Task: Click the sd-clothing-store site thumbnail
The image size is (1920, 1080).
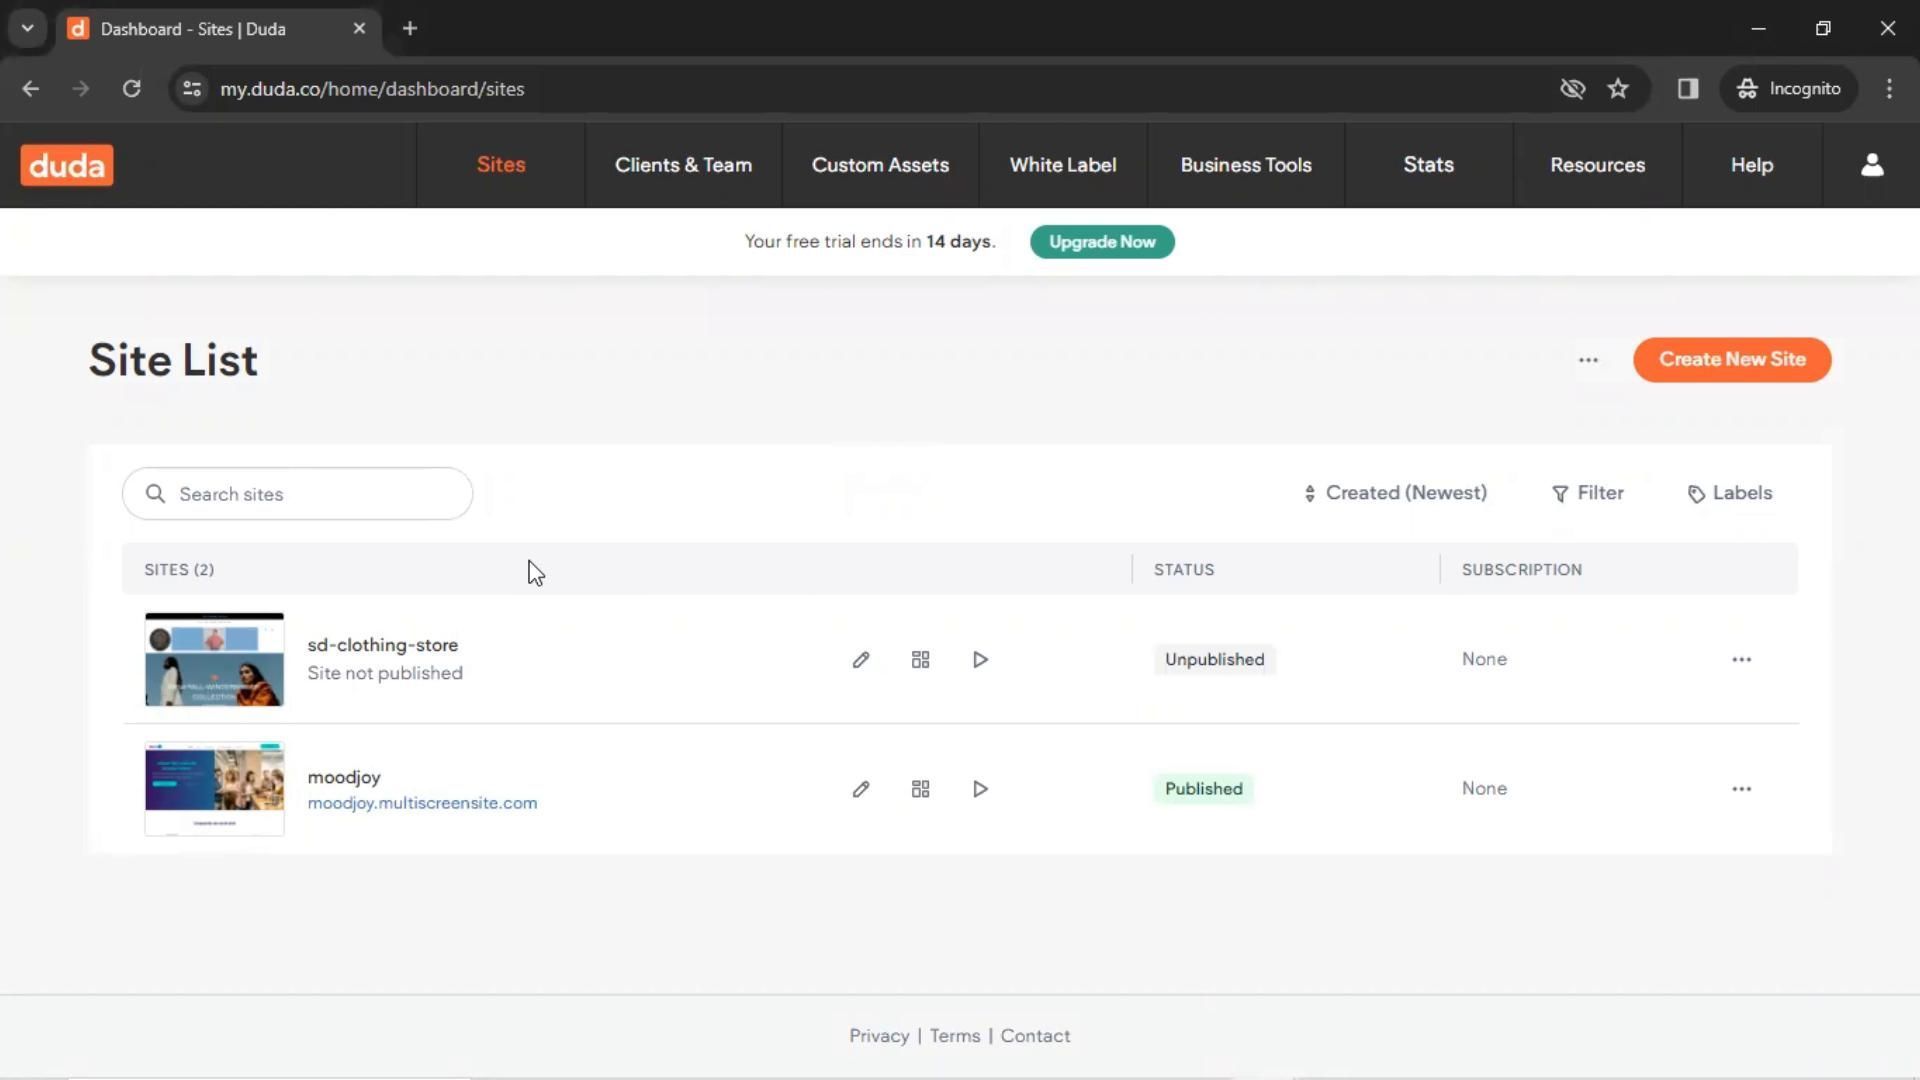Action: pos(214,660)
